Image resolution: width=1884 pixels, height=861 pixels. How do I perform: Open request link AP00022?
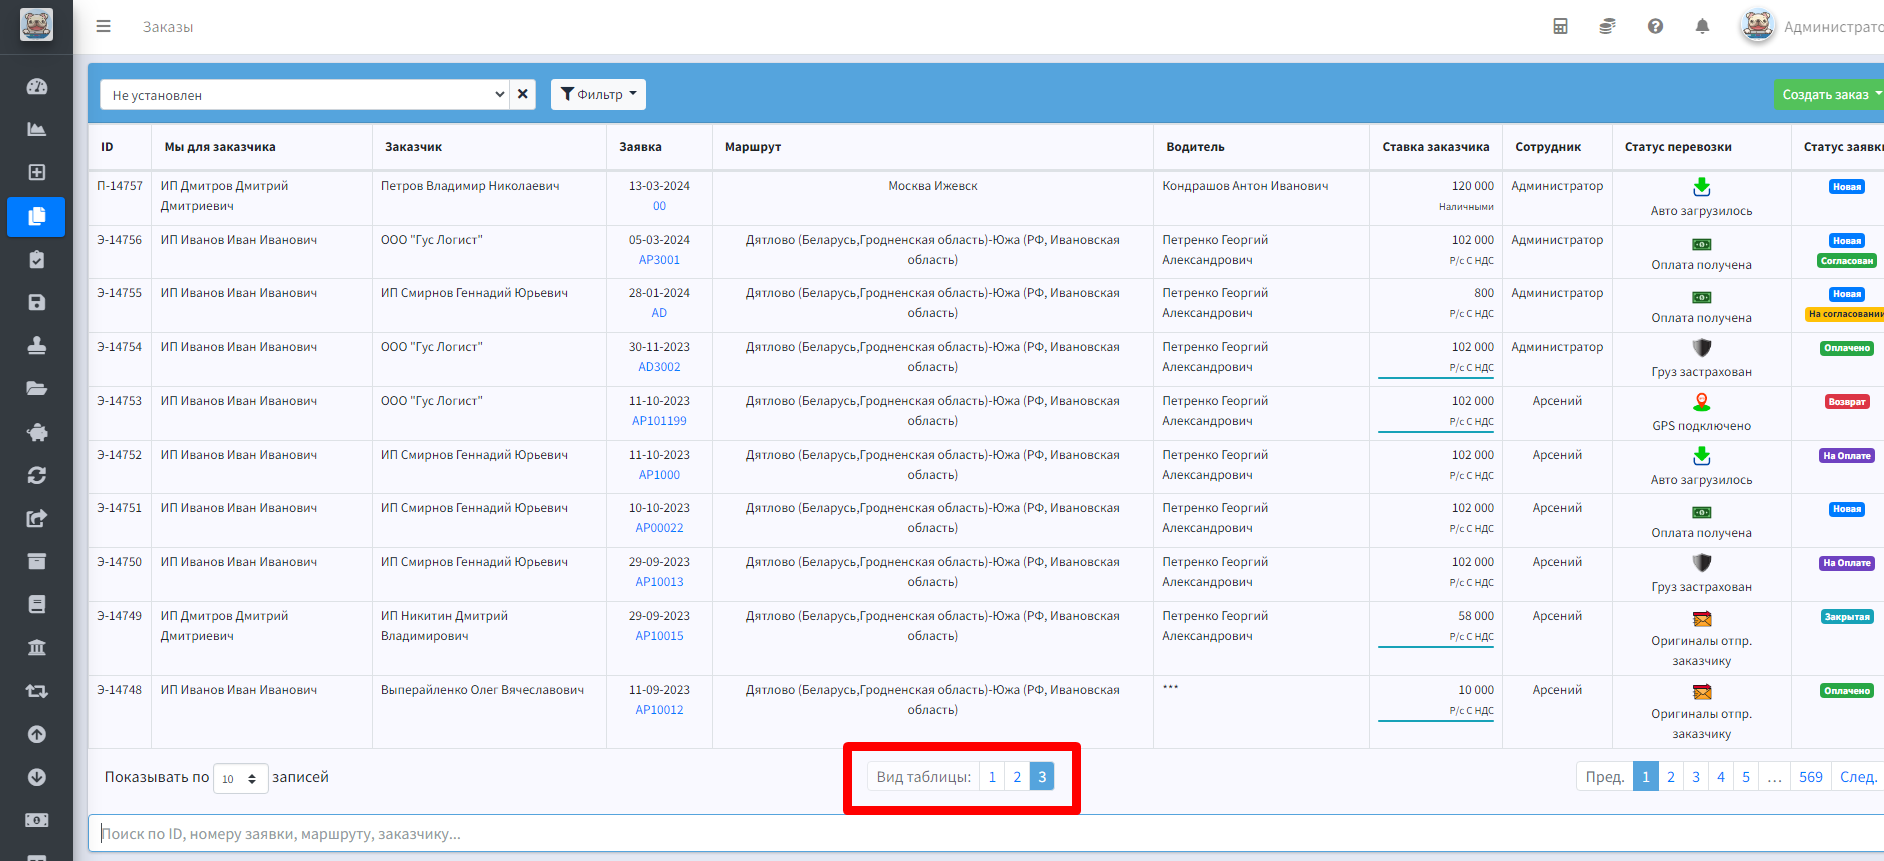(659, 528)
